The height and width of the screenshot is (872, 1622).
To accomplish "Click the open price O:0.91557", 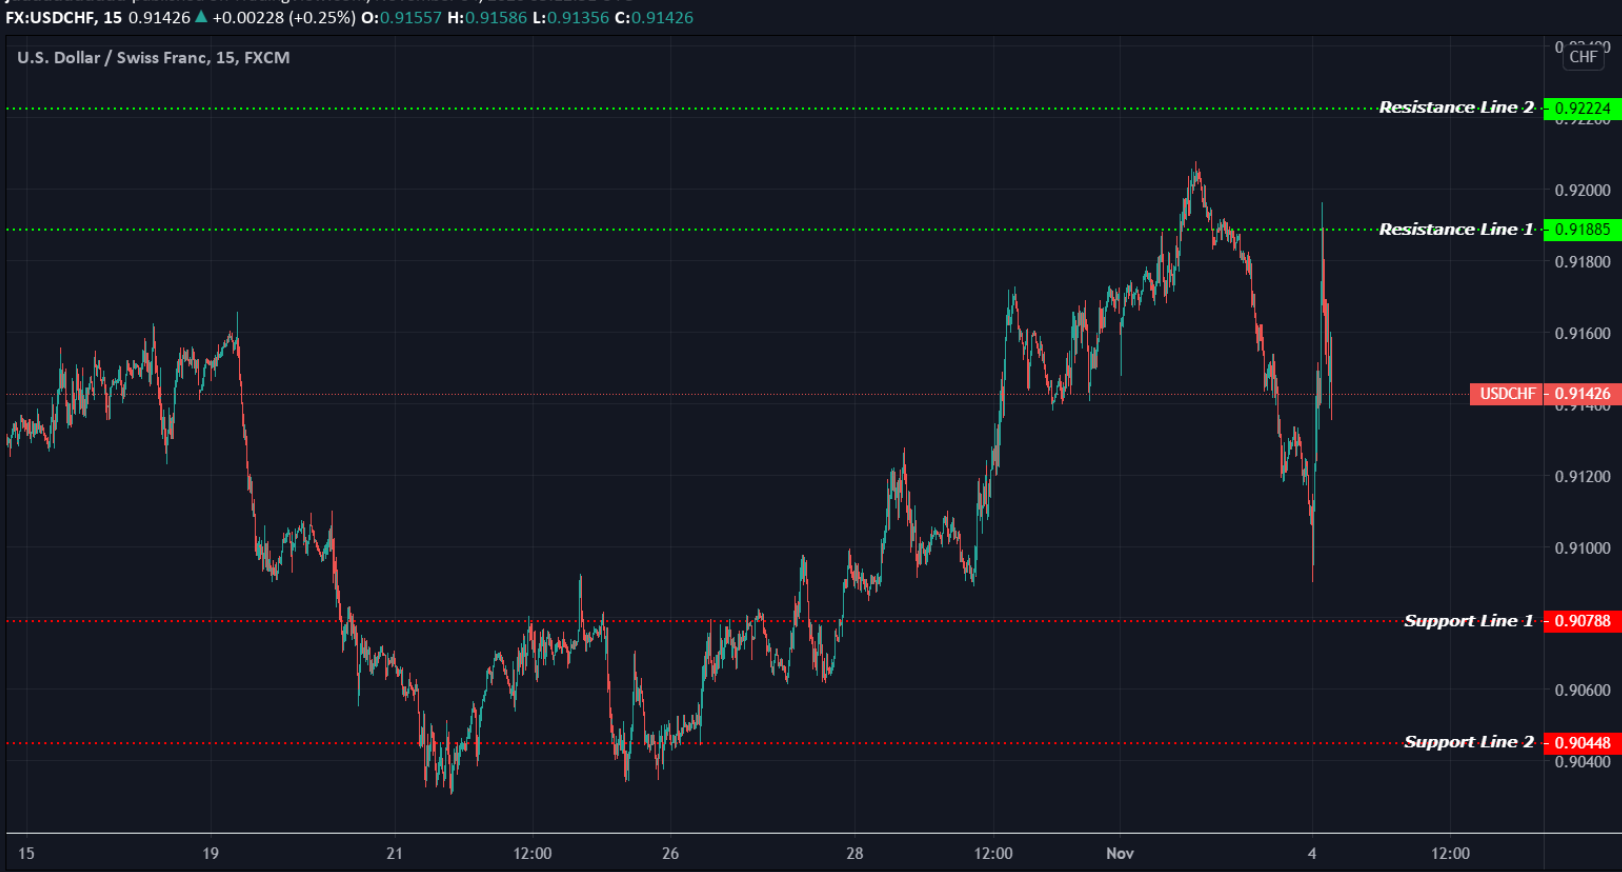I will pyautogui.click(x=401, y=18).
